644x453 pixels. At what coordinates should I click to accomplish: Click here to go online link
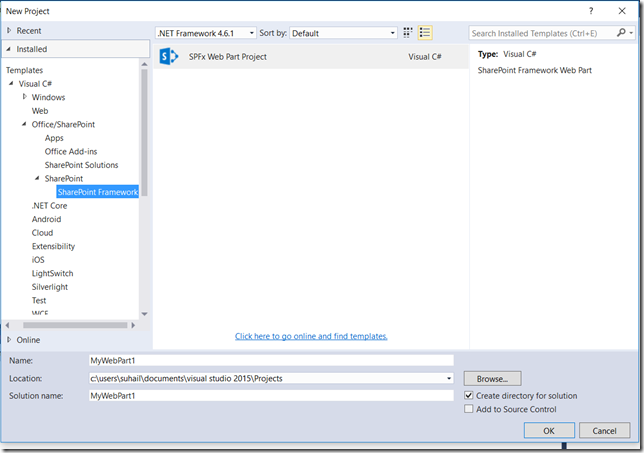coord(311,336)
